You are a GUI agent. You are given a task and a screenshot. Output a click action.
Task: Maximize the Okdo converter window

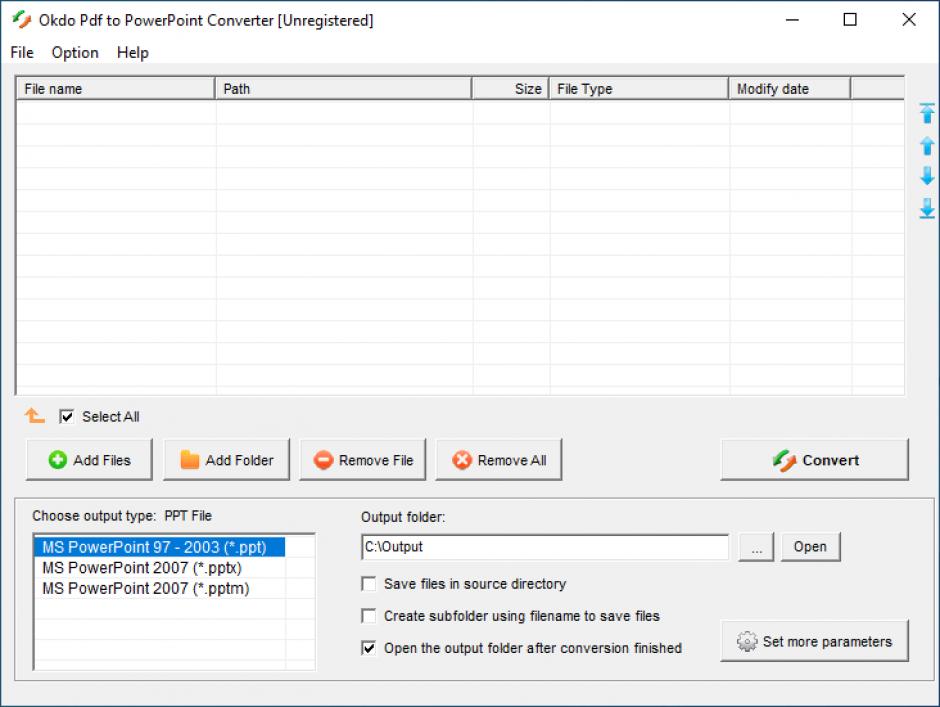(x=850, y=20)
